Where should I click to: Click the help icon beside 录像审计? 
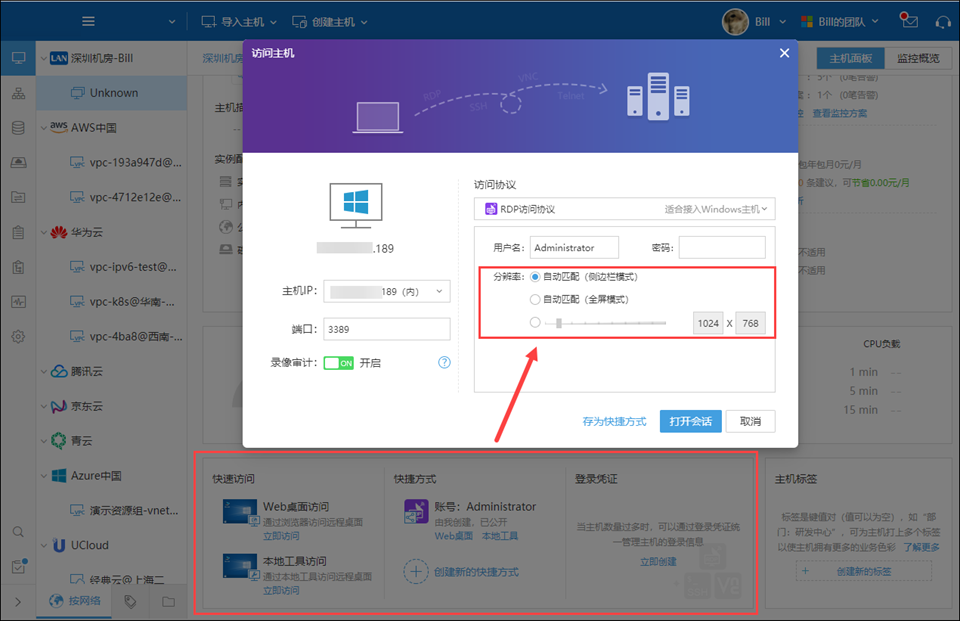coord(445,363)
